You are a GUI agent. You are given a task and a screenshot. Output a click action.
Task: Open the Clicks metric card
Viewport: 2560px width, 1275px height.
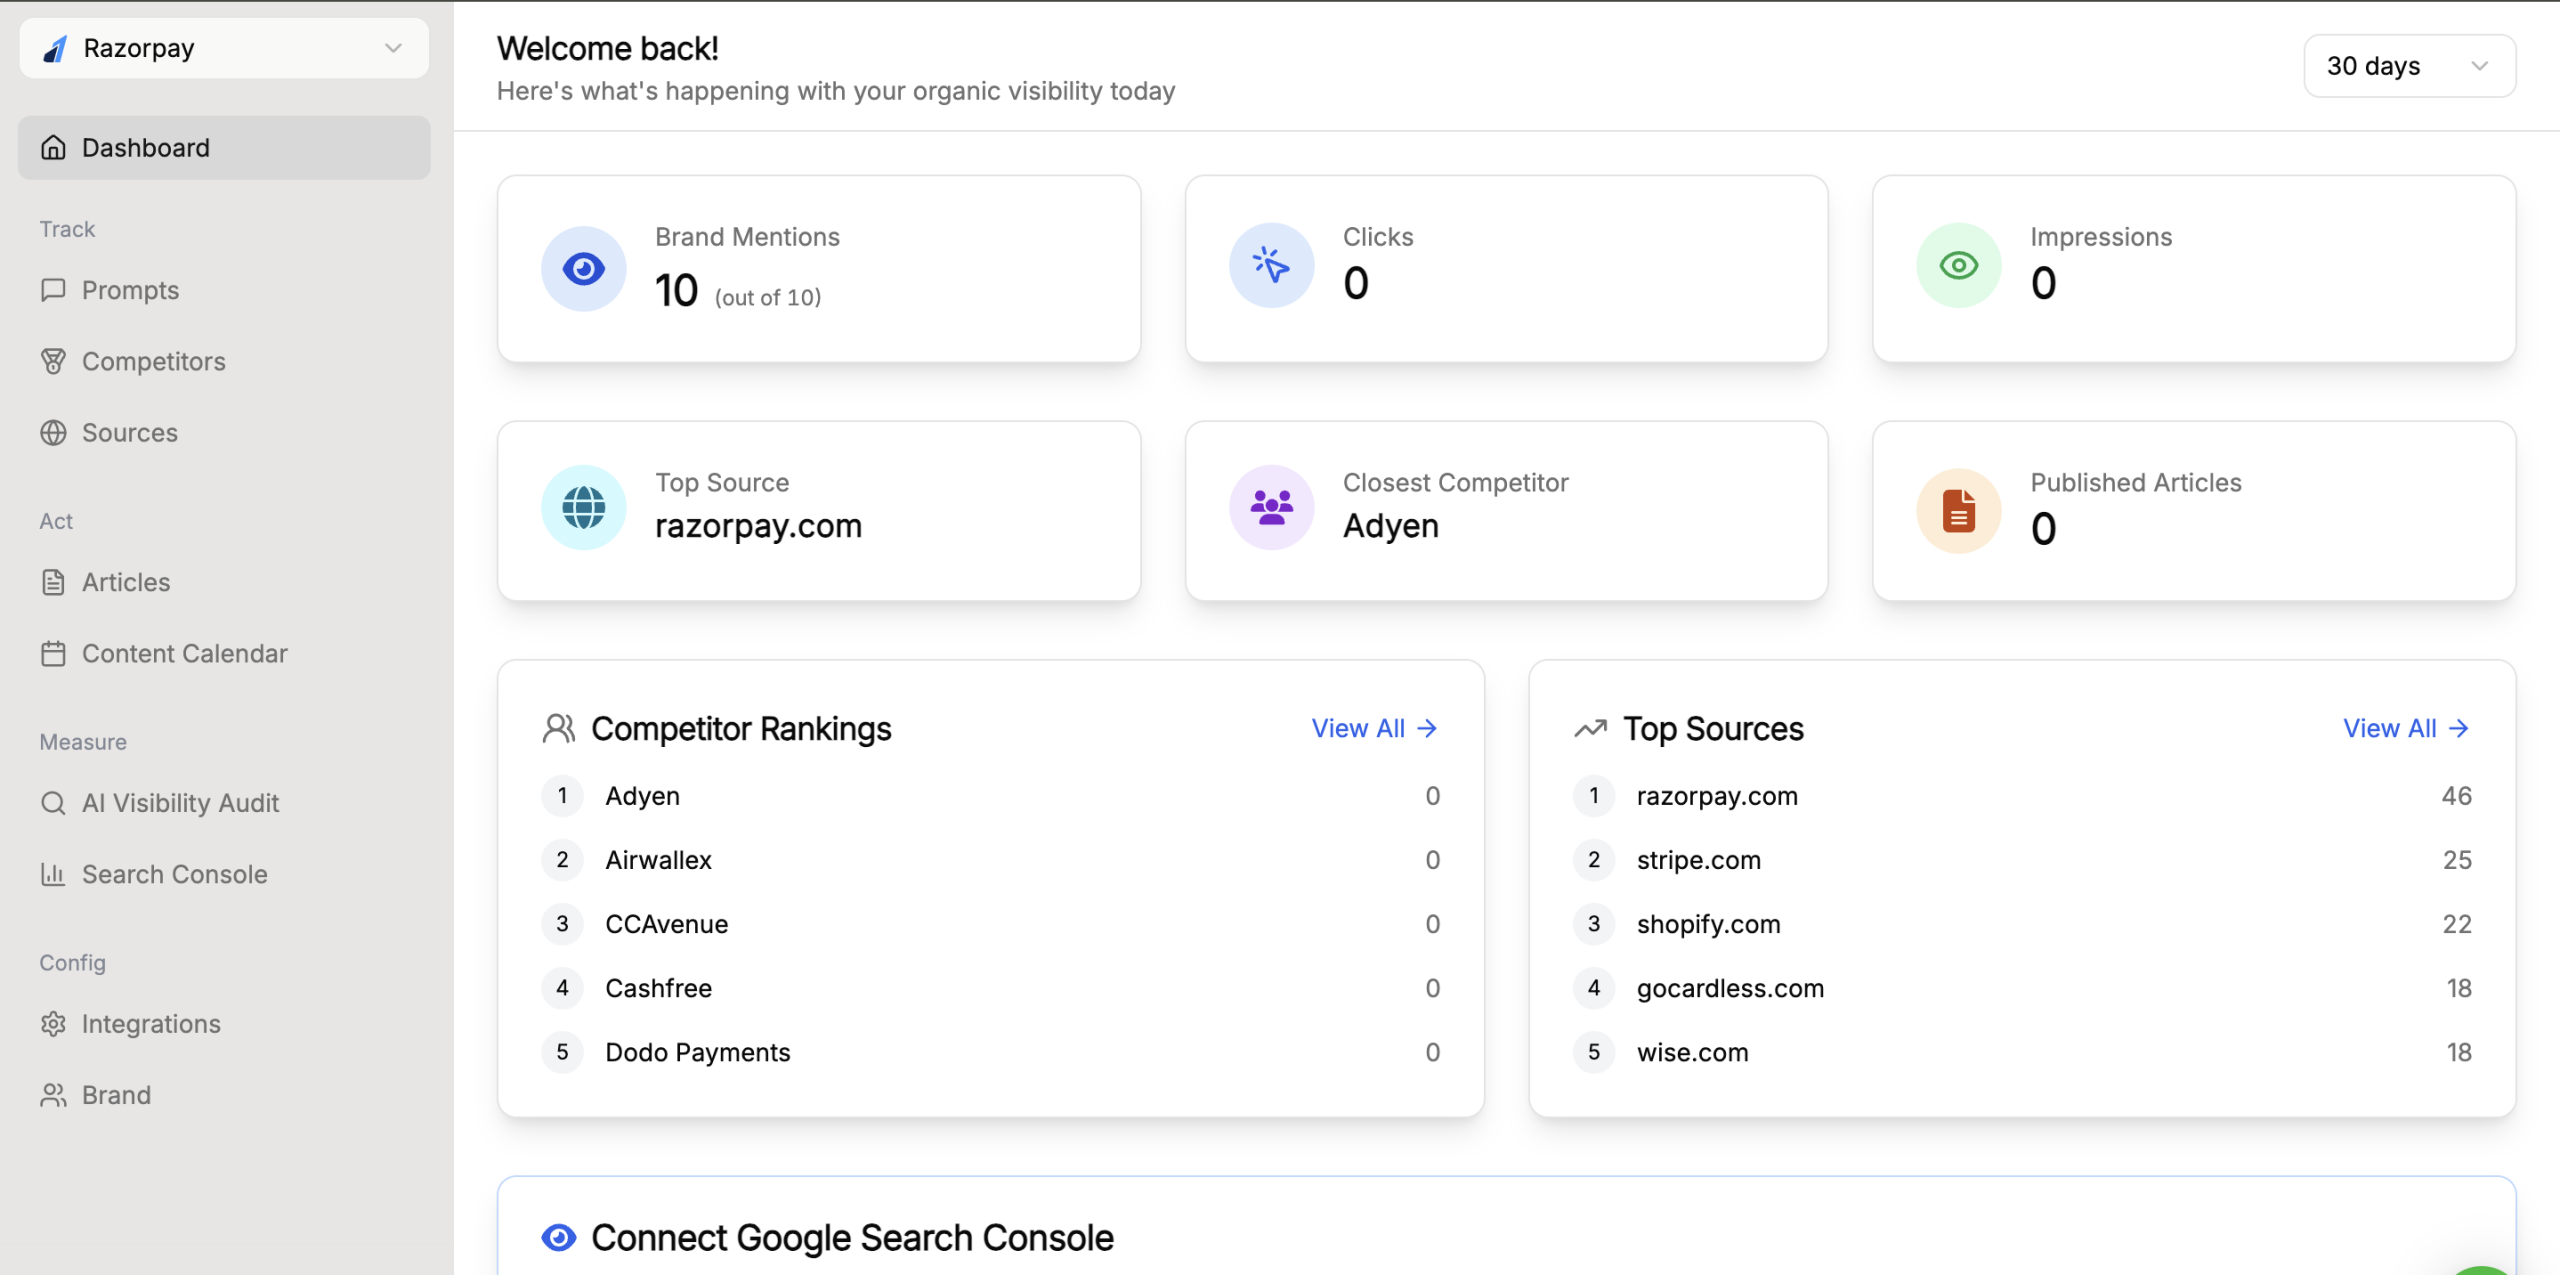point(1506,269)
